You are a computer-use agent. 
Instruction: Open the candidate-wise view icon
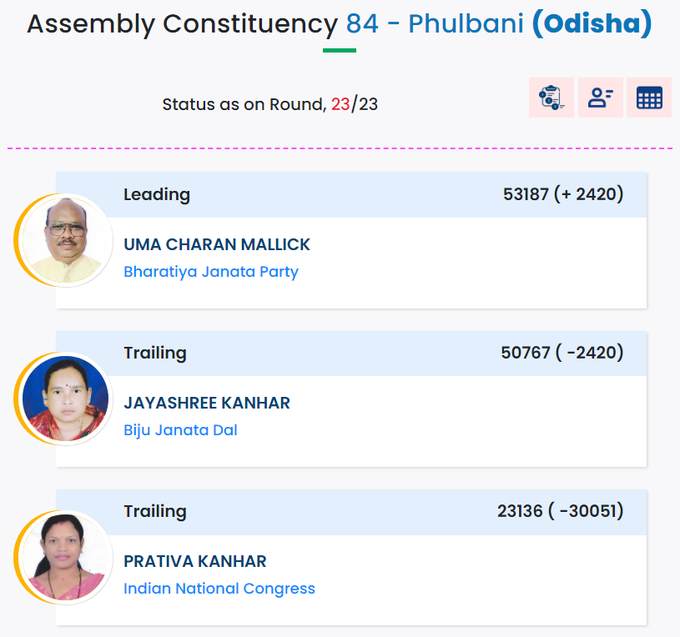601,98
